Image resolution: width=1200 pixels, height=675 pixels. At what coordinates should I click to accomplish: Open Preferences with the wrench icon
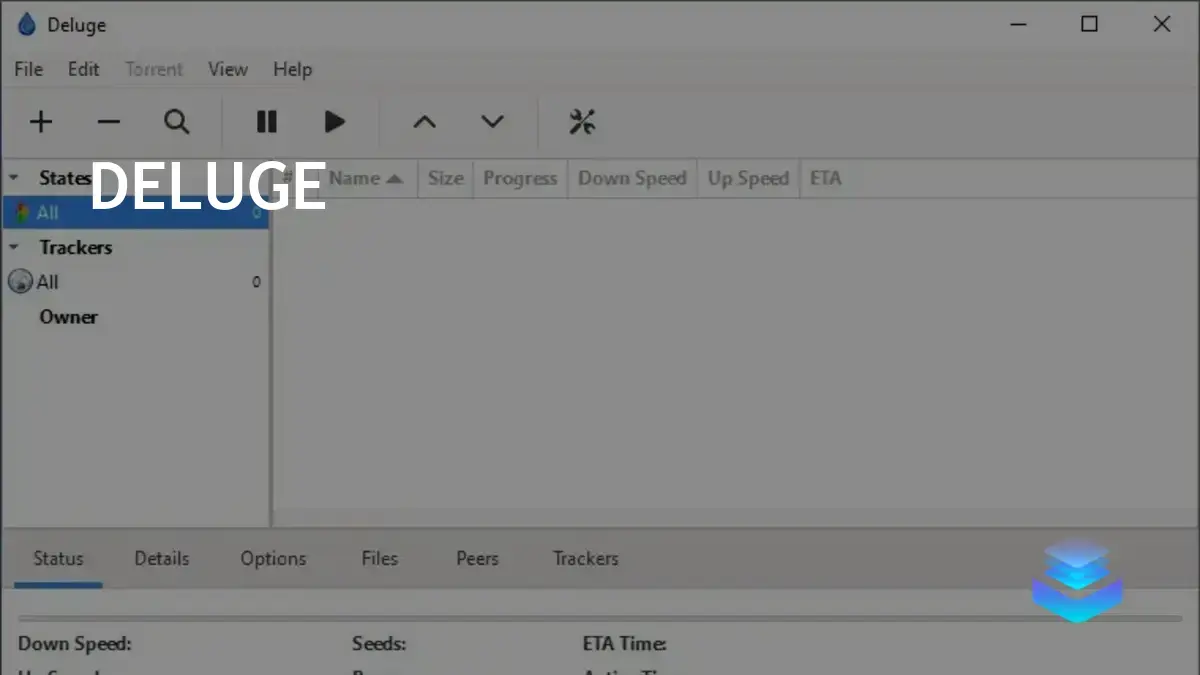(583, 121)
